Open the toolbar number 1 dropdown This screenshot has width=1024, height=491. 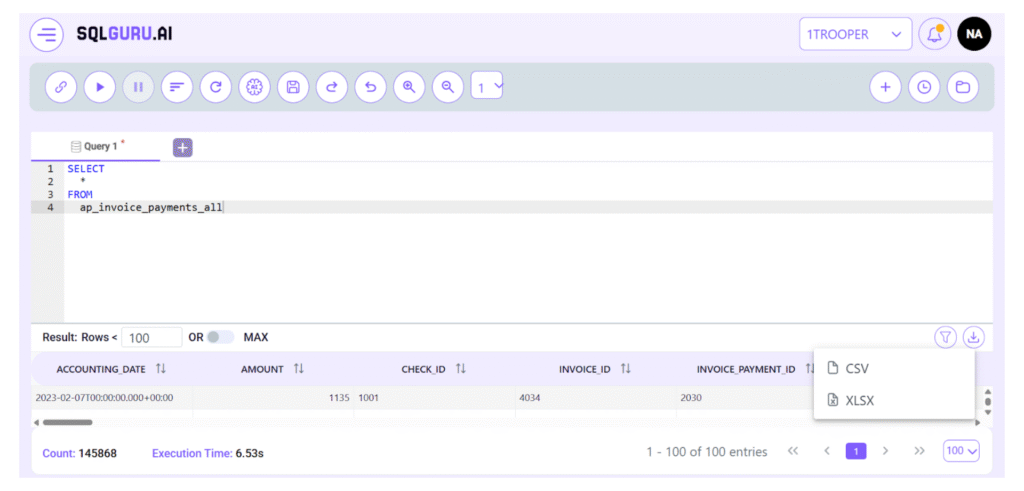(x=488, y=87)
